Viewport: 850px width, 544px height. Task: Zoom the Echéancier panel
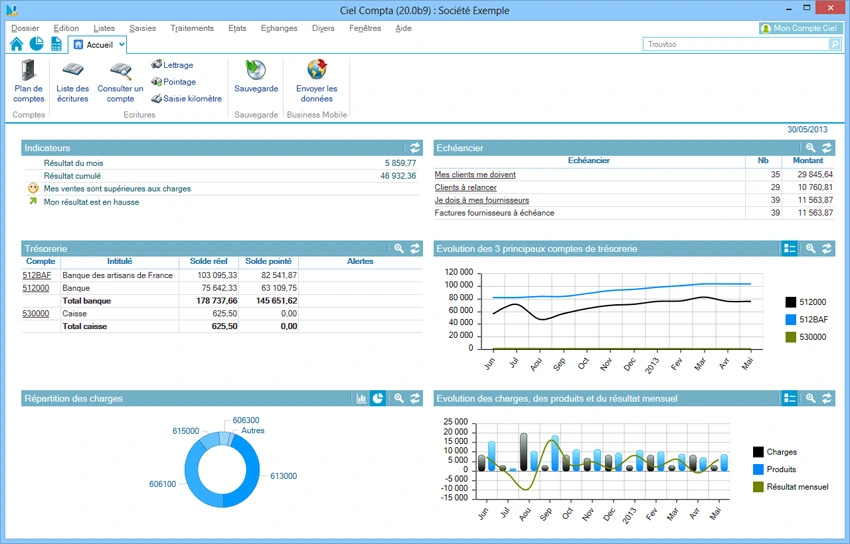[810, 147]
